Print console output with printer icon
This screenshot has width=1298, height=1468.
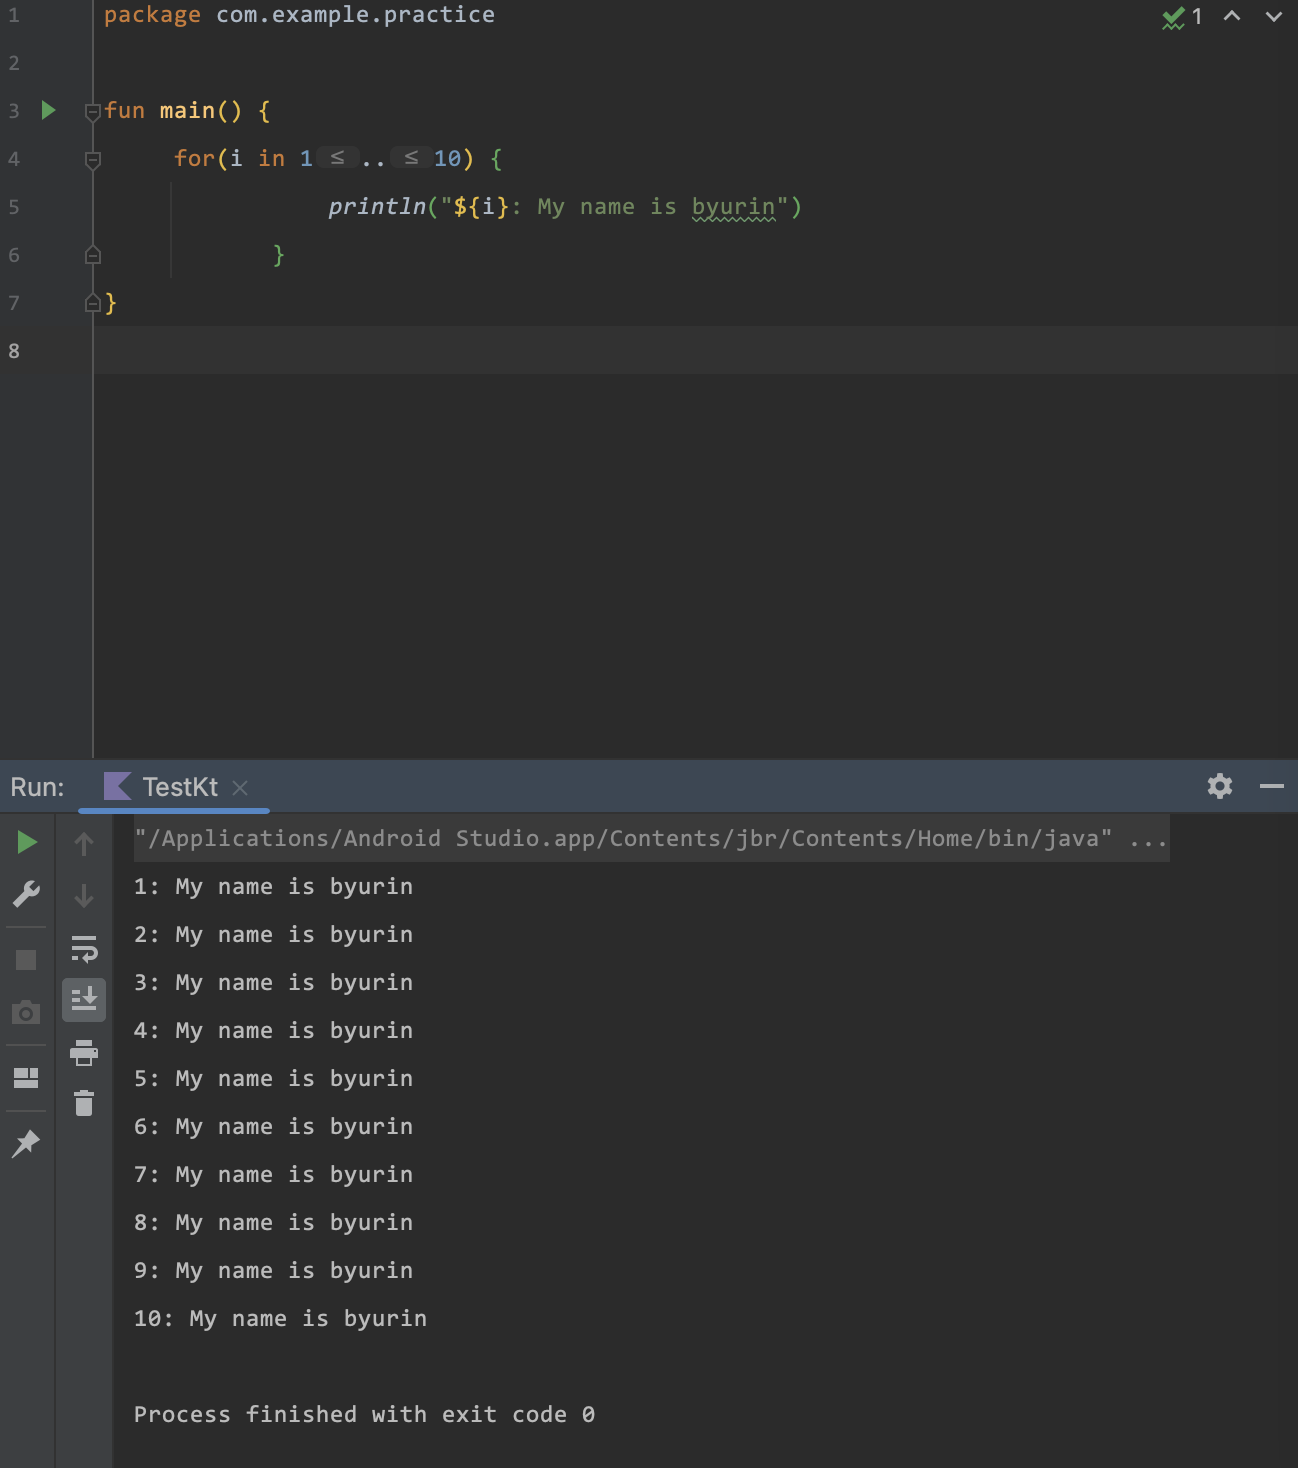(x=84, y=1052)
